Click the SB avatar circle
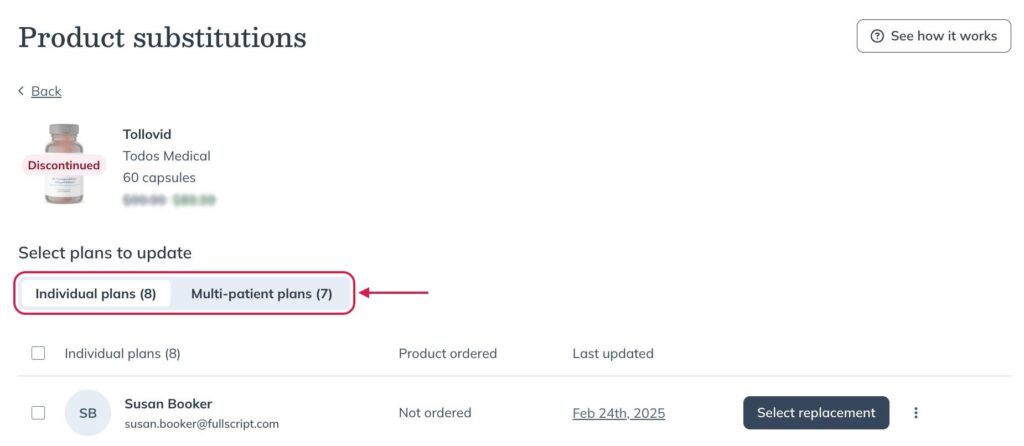 point(88,413)
